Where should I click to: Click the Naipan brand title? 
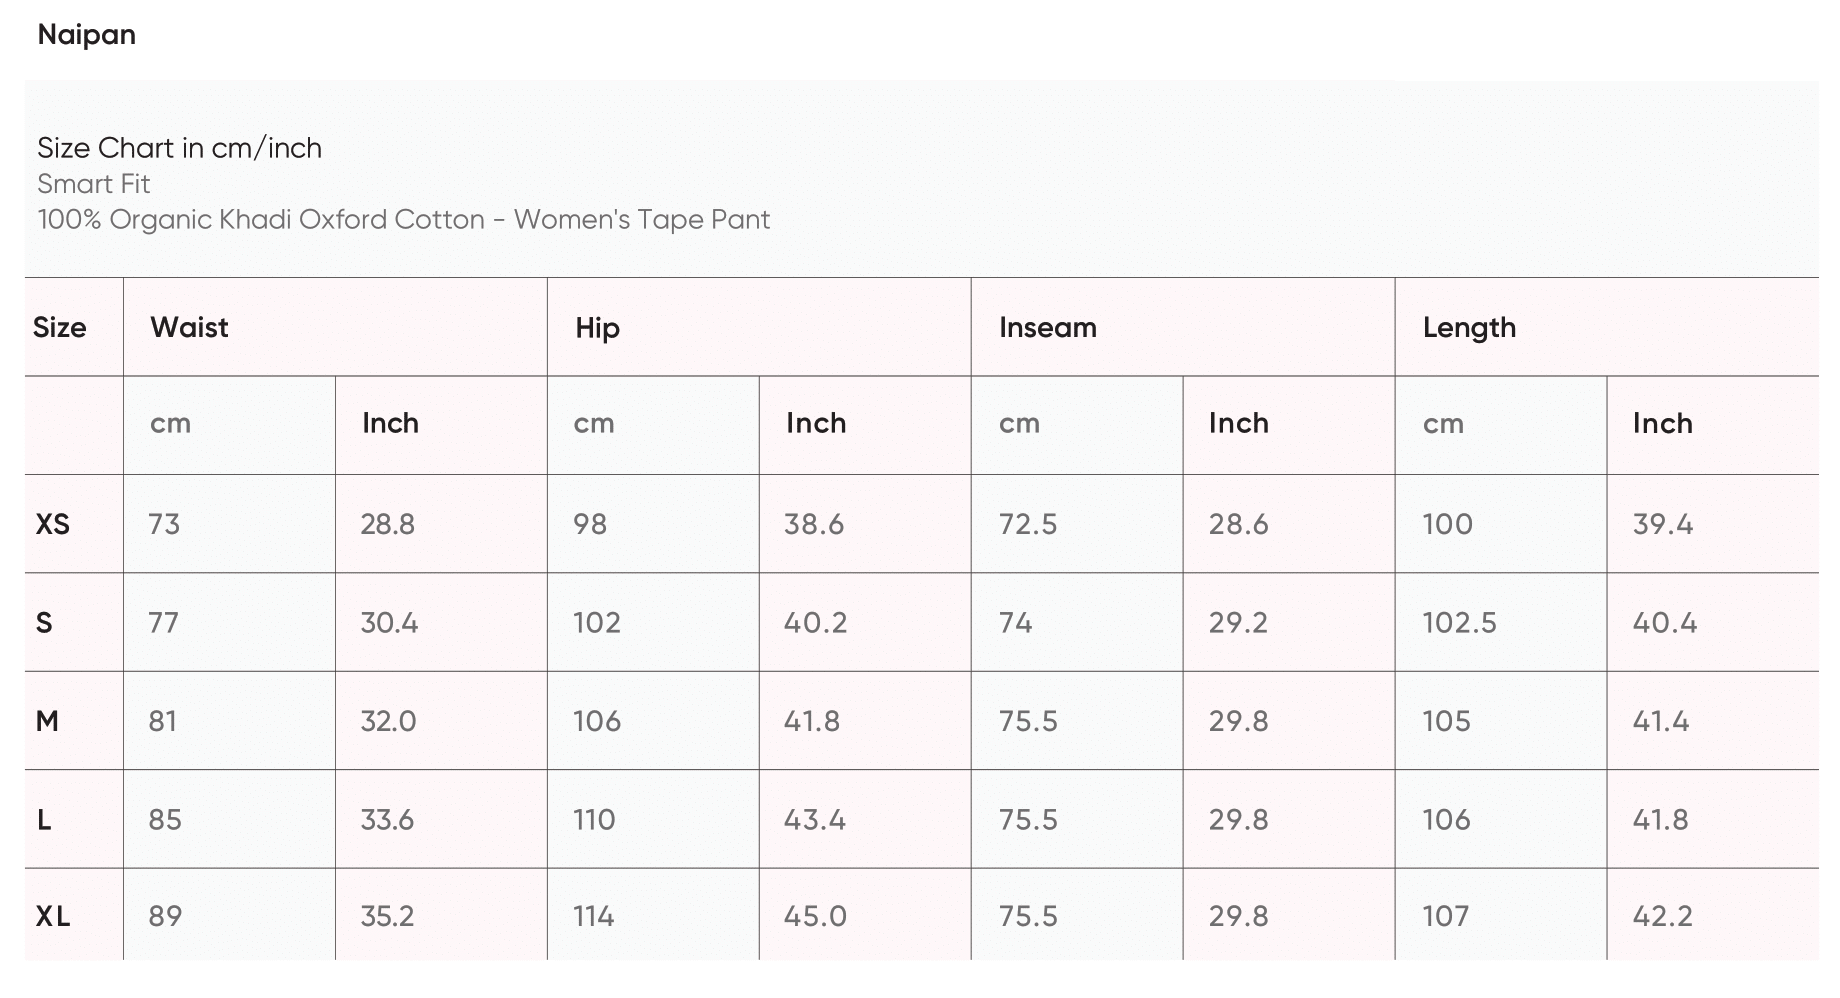click(87, 35)
